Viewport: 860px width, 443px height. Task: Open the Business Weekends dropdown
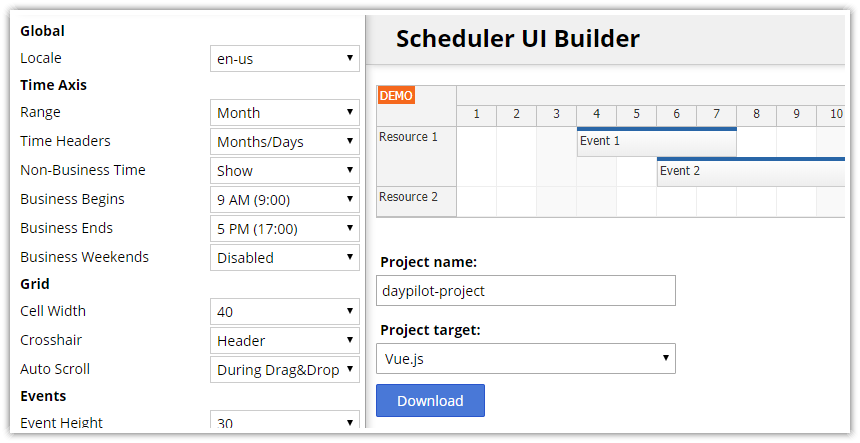pyautogui.click(x=285, y=258)
